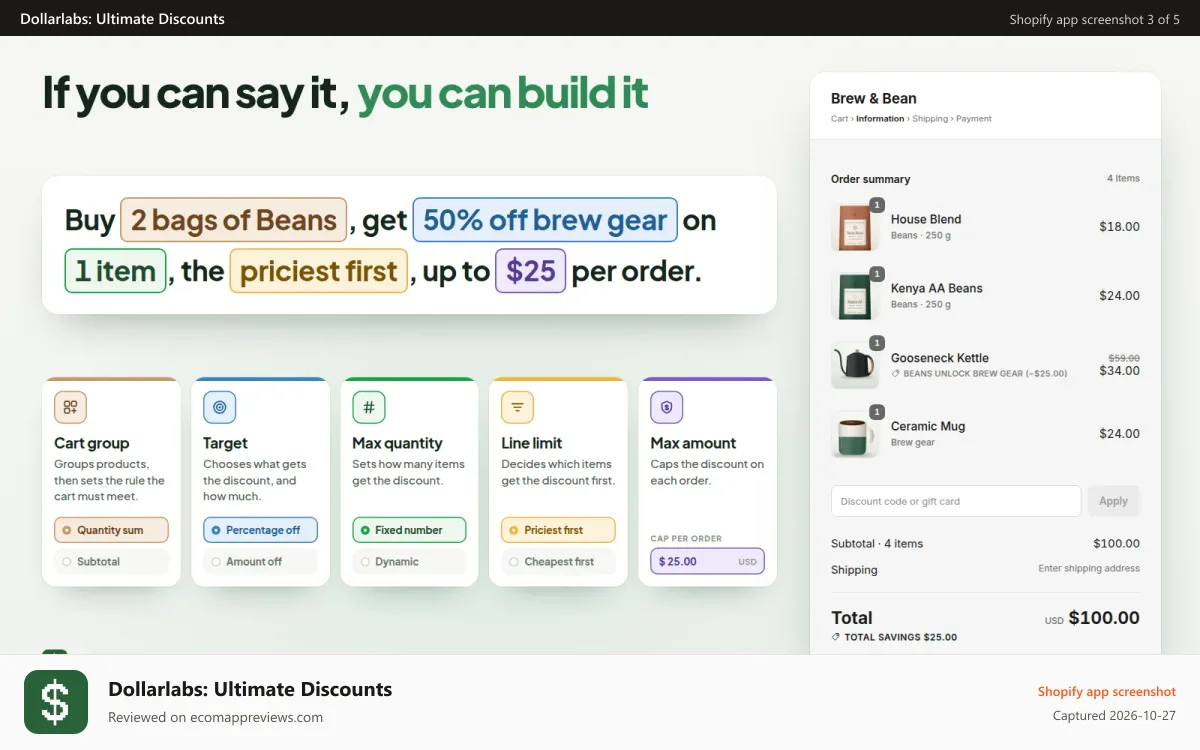Click the 'Subtotal · 4 items' row label

coord(877,544)
